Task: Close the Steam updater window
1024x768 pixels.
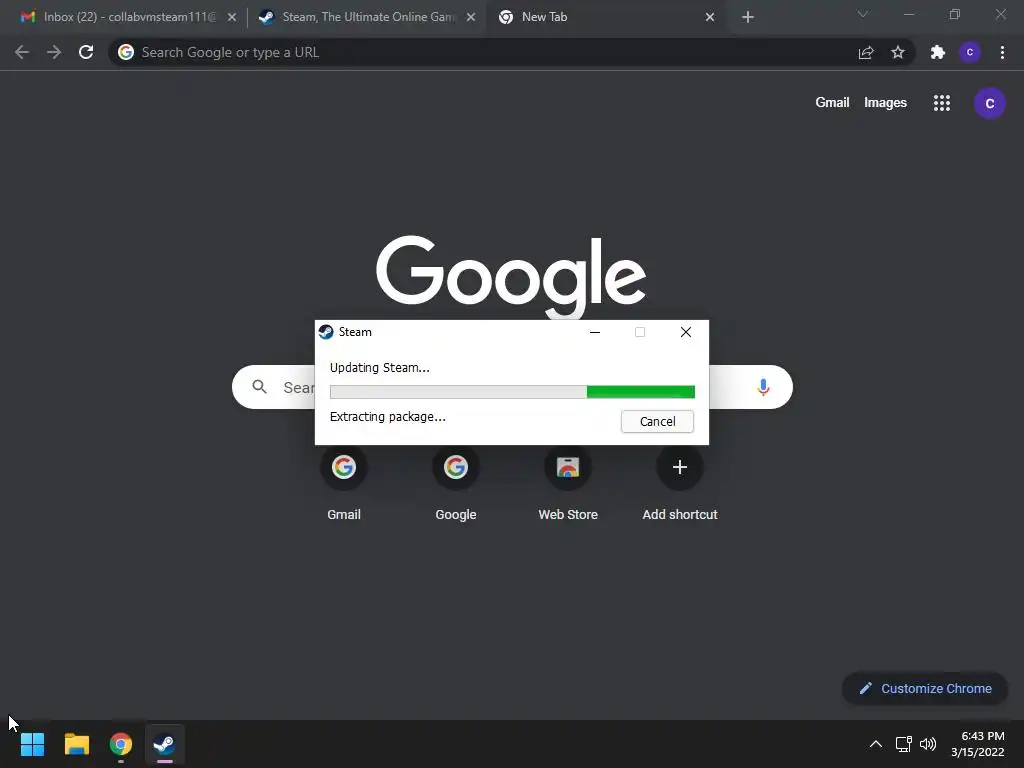Action: click(686, 332)
